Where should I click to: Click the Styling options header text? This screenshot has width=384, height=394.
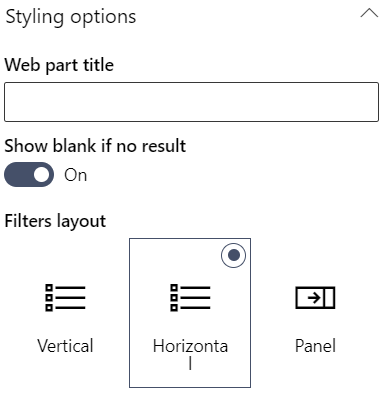click(x=71, y=17)
